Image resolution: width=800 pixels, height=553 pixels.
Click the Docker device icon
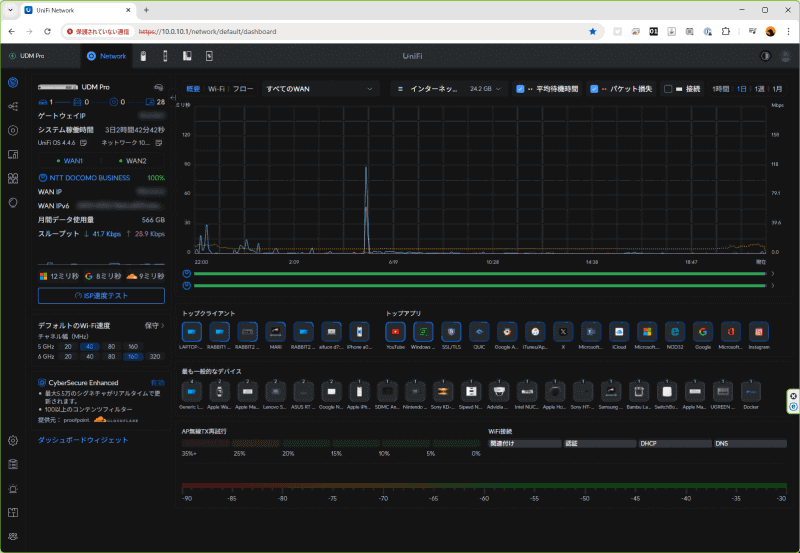(751, 392)
